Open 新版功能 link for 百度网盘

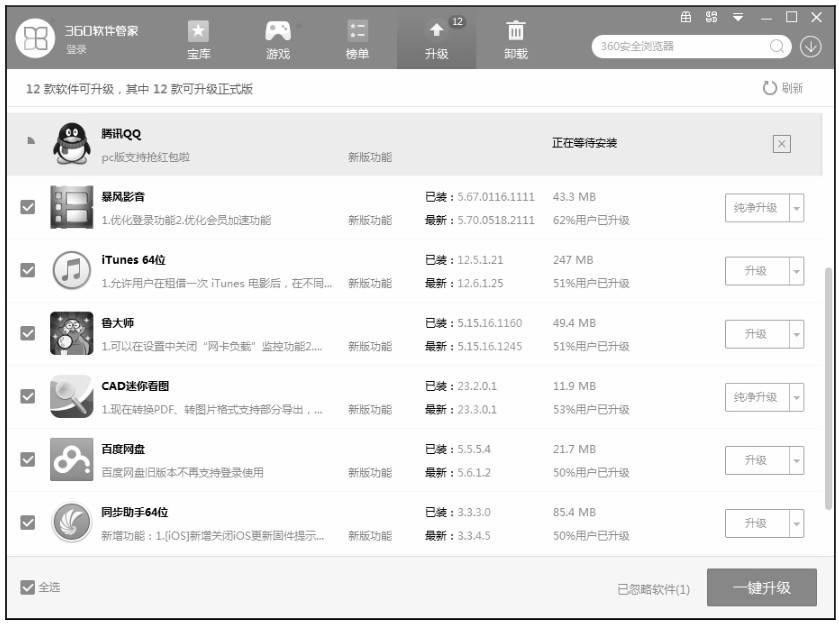point(370,473)
